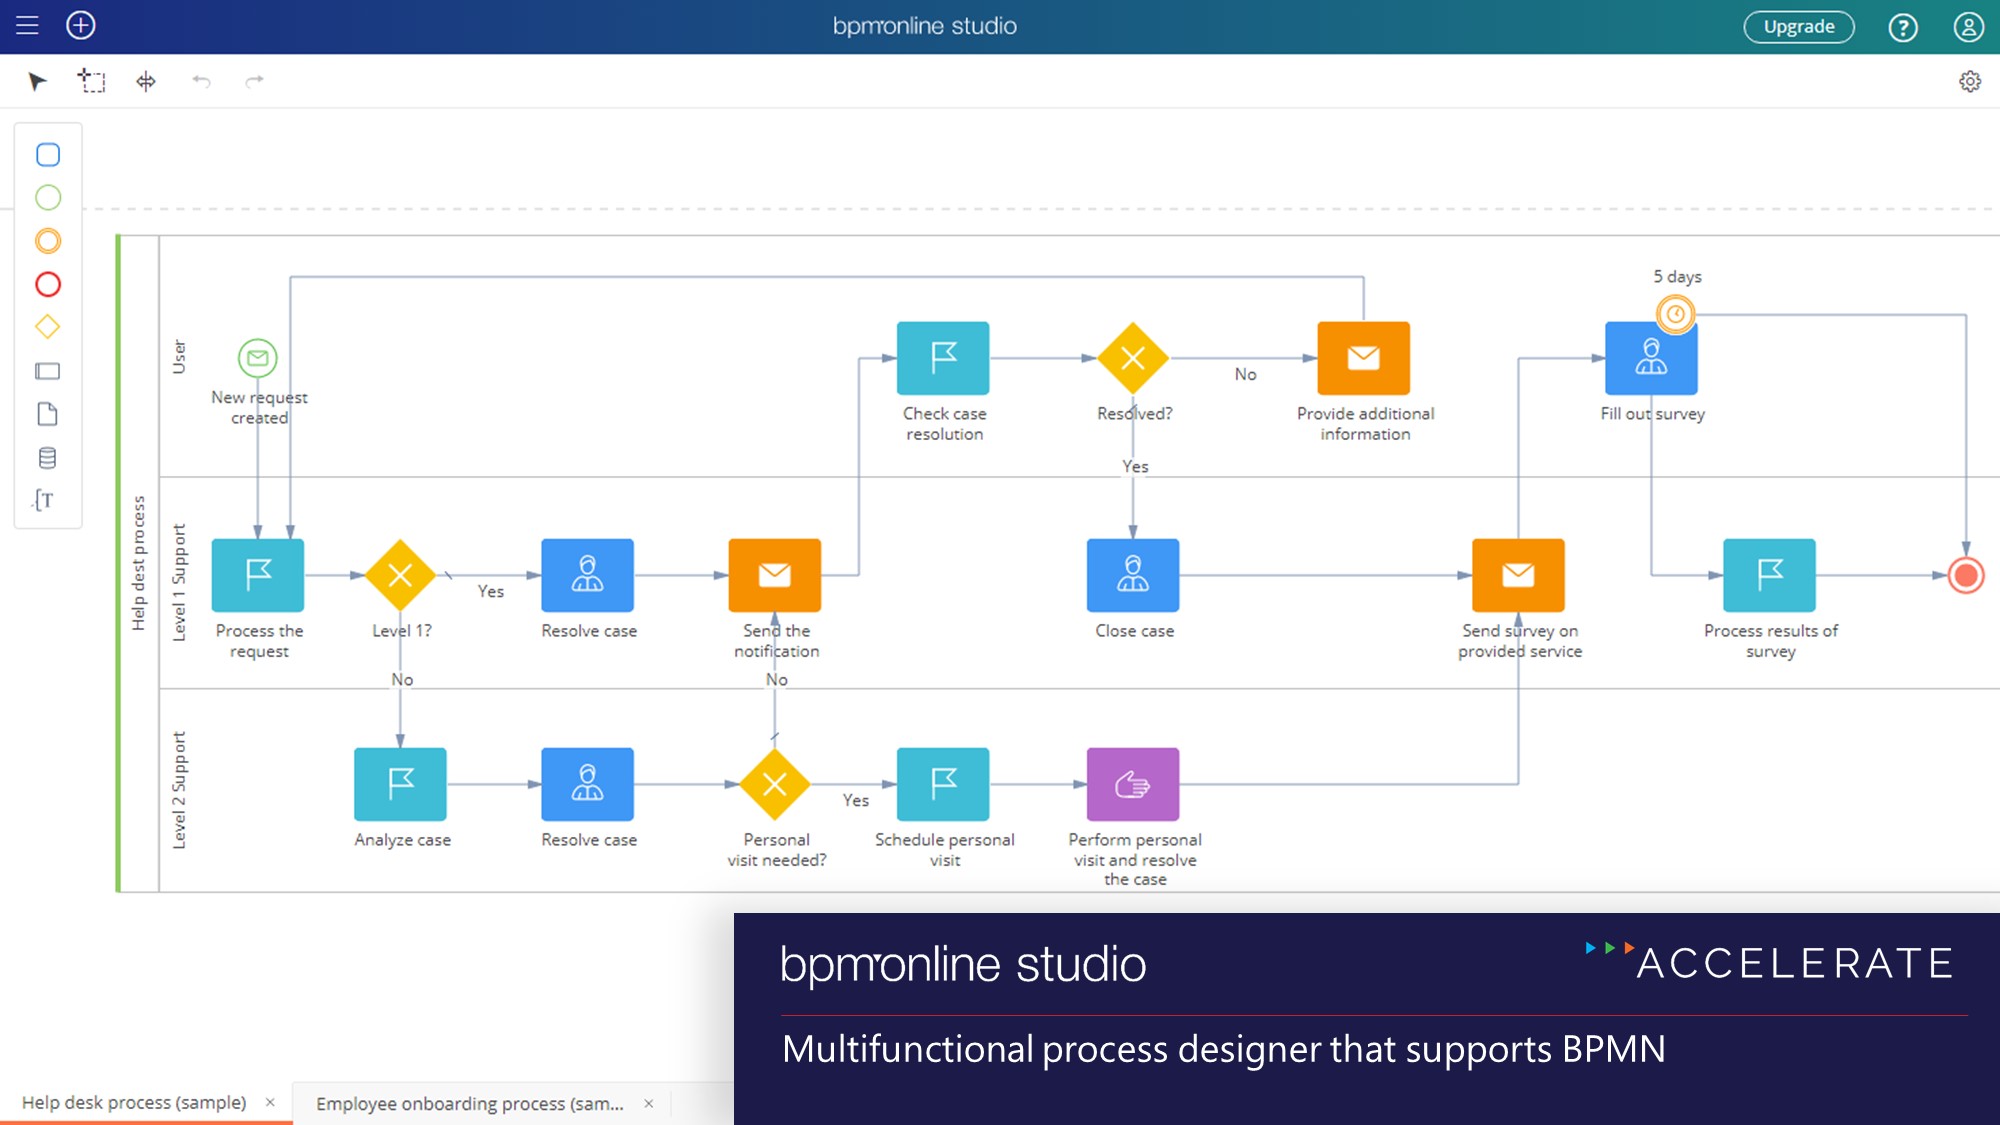Select the Fill out survey task
The width and height of the screenshot is (2000, 1125).
[1651, 358]
